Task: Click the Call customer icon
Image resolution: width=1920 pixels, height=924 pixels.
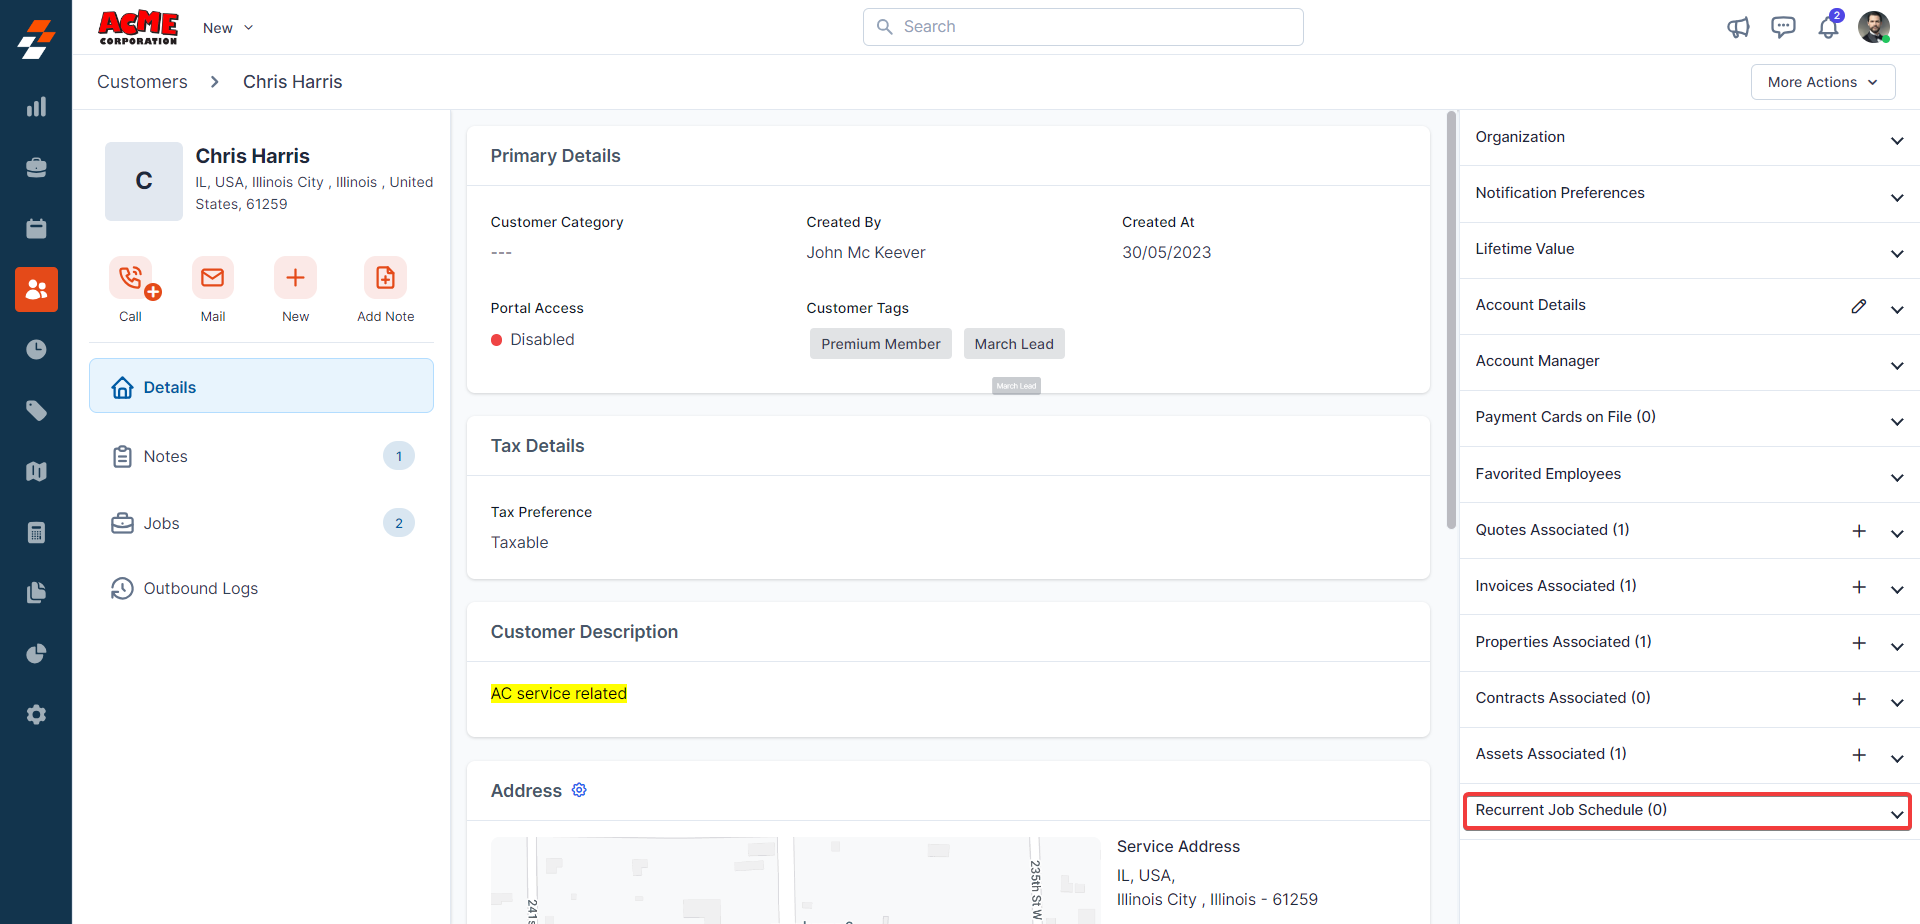Action: (131, 278)
